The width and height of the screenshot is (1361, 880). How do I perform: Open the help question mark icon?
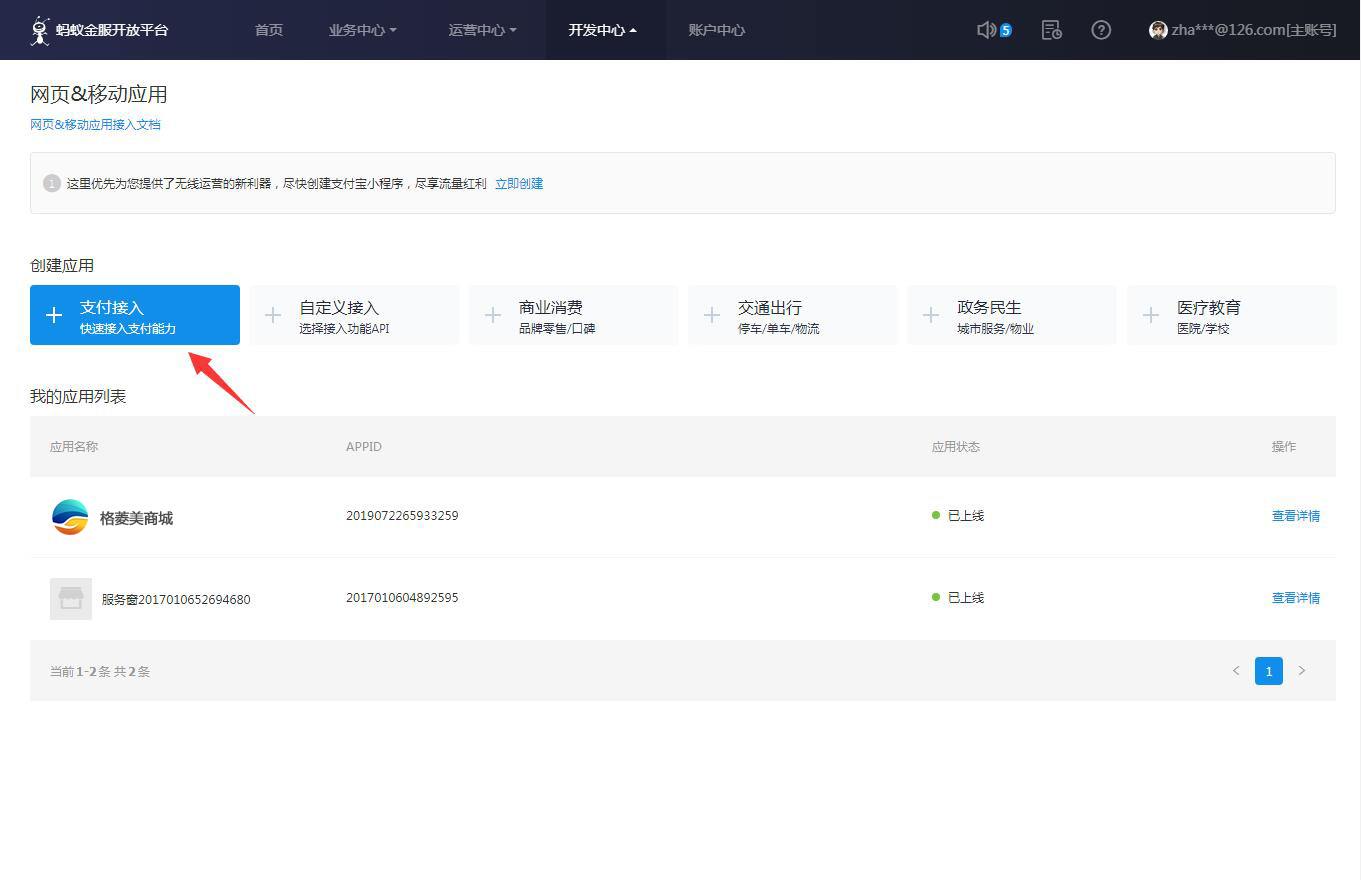[x=1101, y=30]
